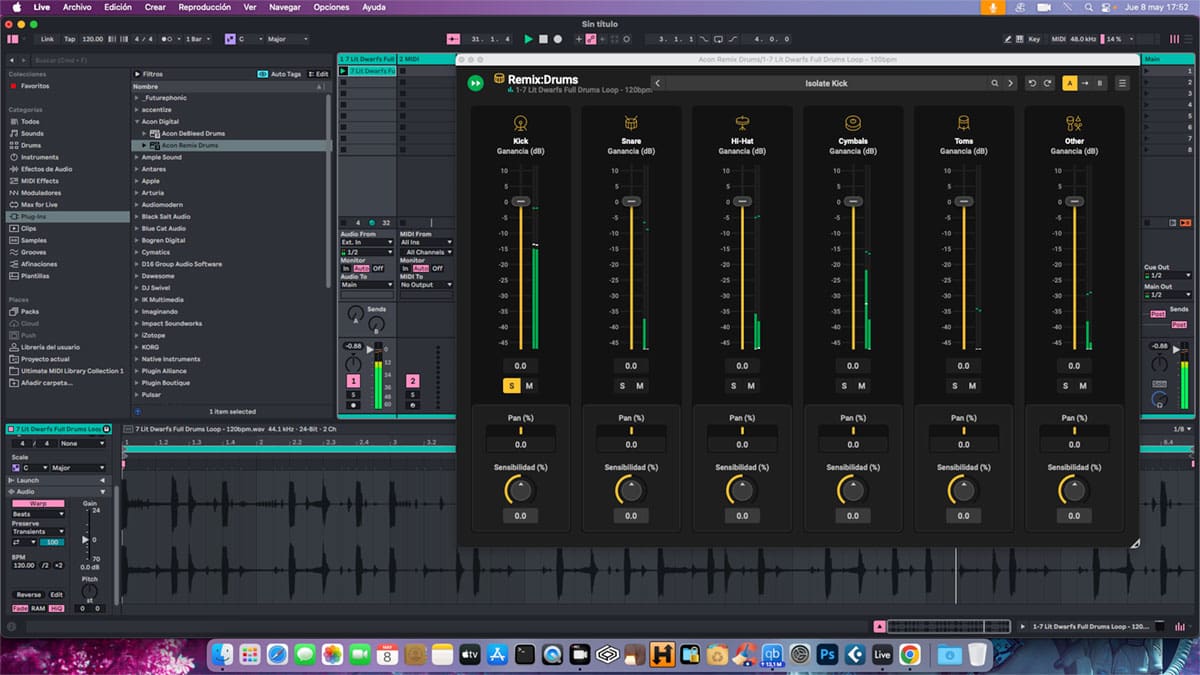
Task: Click the Kick gain fader handle
Action: point(520,201)
